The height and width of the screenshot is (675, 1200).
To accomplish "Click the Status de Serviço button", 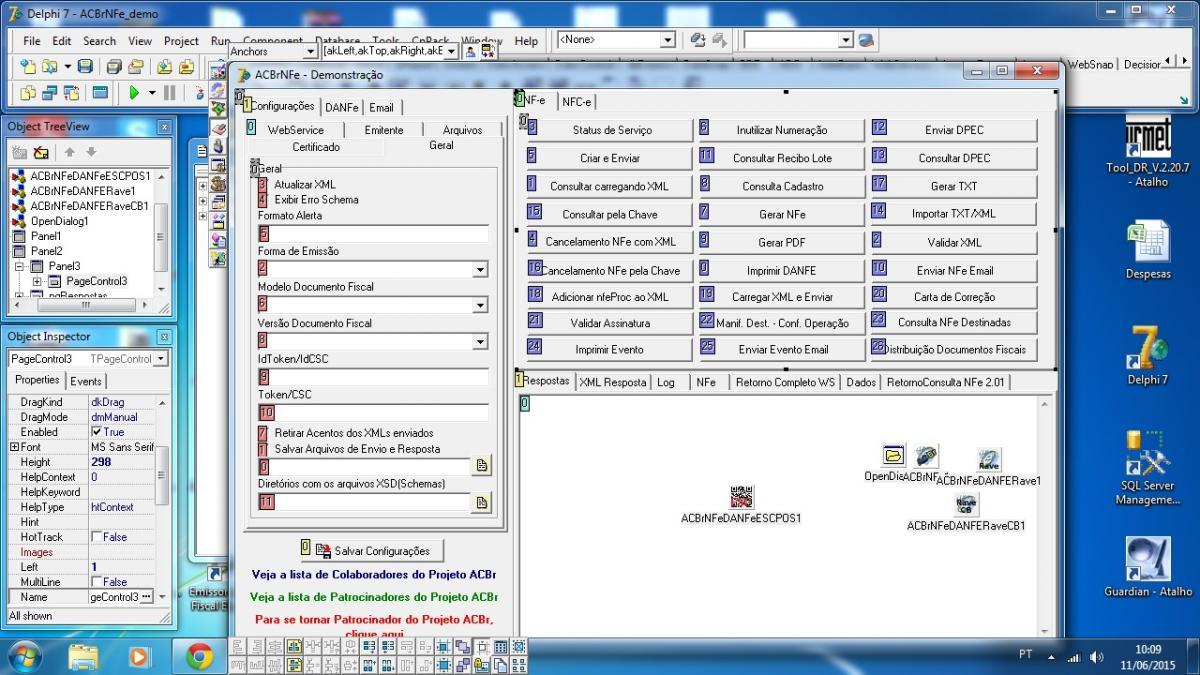I will tap(609, 130).
